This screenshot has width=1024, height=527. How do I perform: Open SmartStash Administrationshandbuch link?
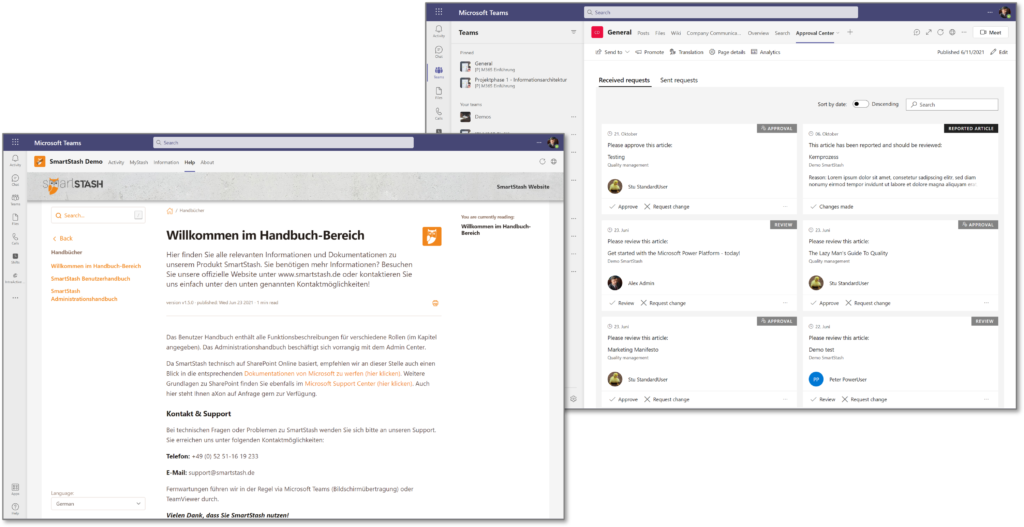(x=84, y=295)
